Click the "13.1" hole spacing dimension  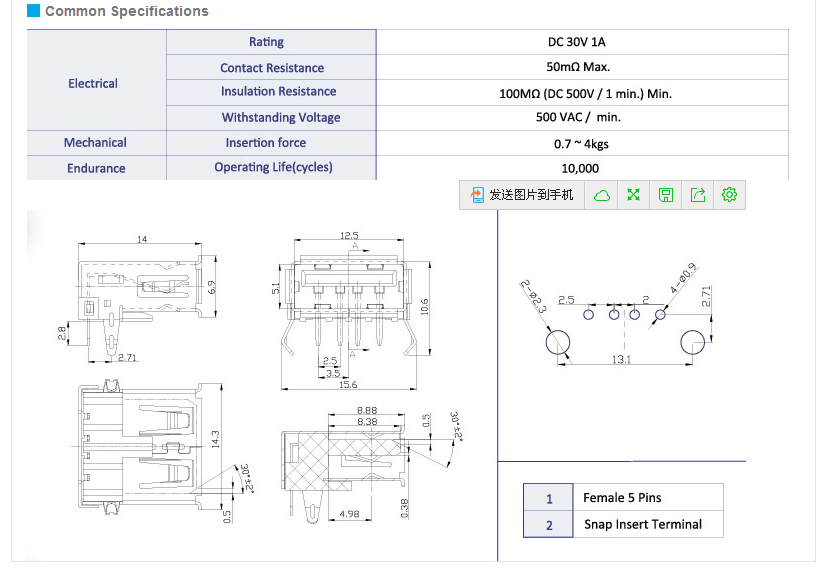pyautogui.click(x=621, y=360)
